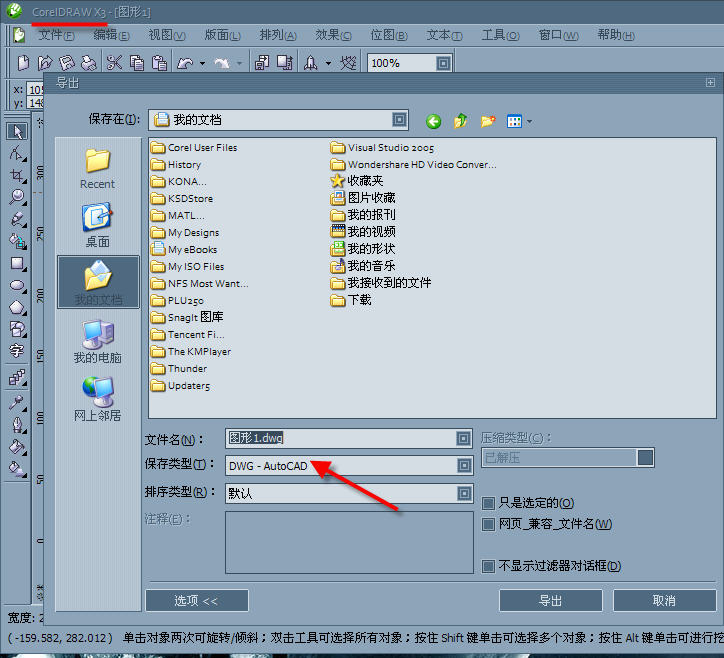Open the undo history dropdown arrow
This screenshot has width=724, height=658.
pos(202,63)
